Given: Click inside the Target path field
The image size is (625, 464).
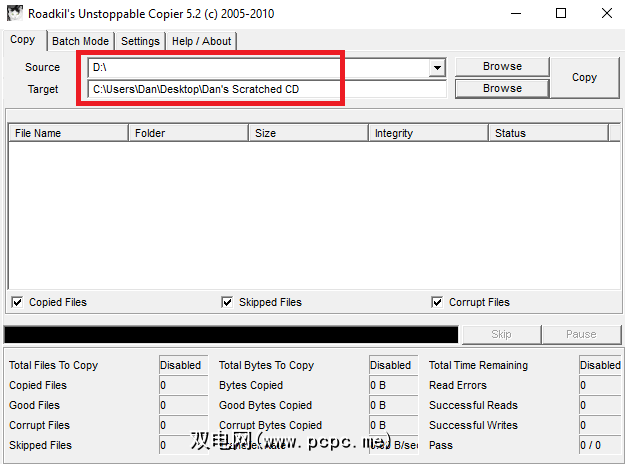Looking at the screenshot, I should point(267,89).
